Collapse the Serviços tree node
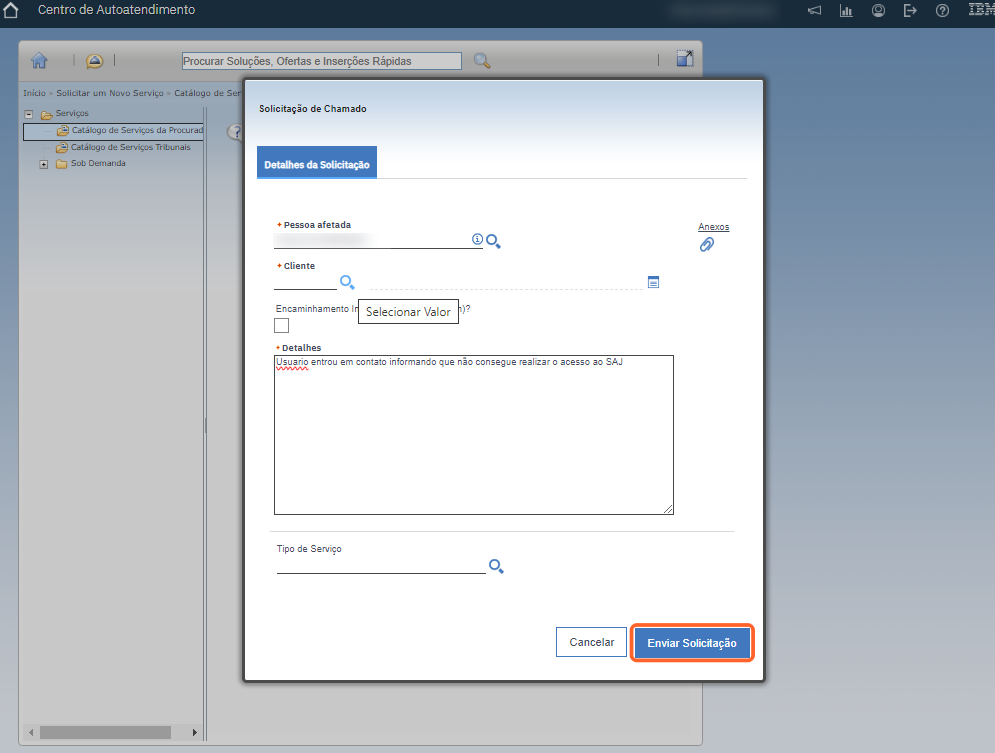Screen dimensions: 995x753 29,114
